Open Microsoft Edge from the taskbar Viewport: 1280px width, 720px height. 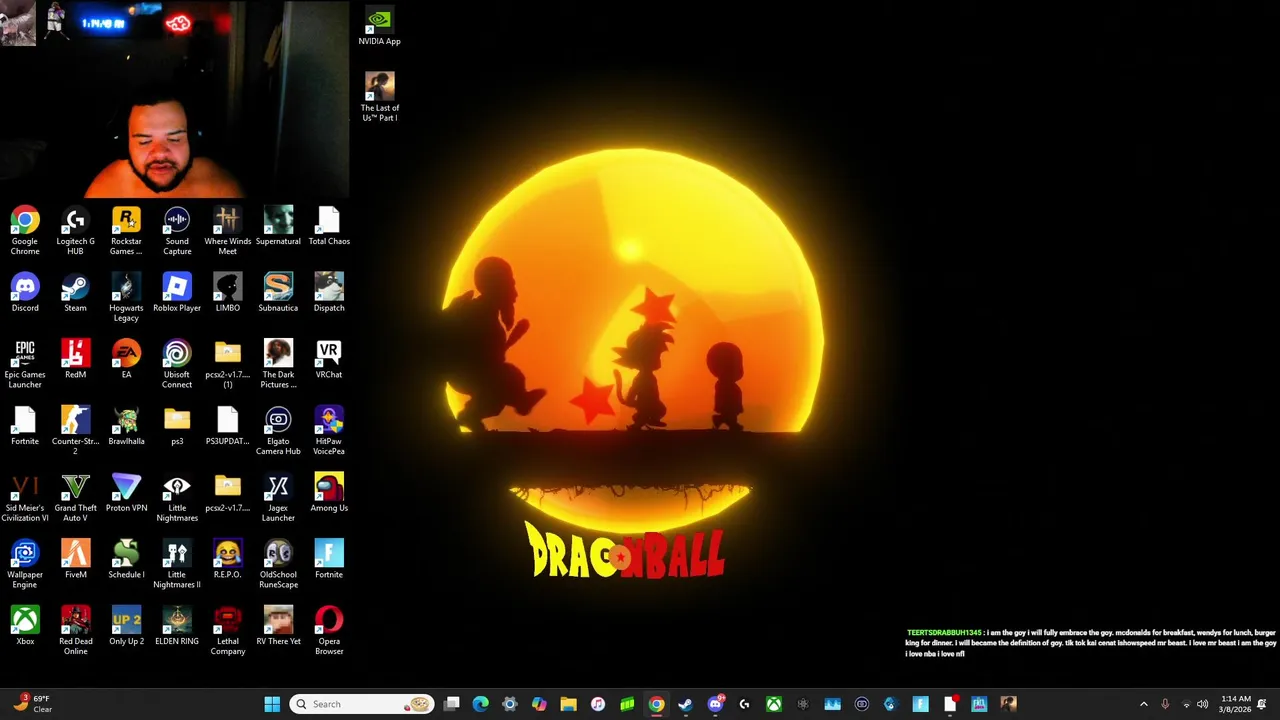pyautogui.click(x=481, y=704)
